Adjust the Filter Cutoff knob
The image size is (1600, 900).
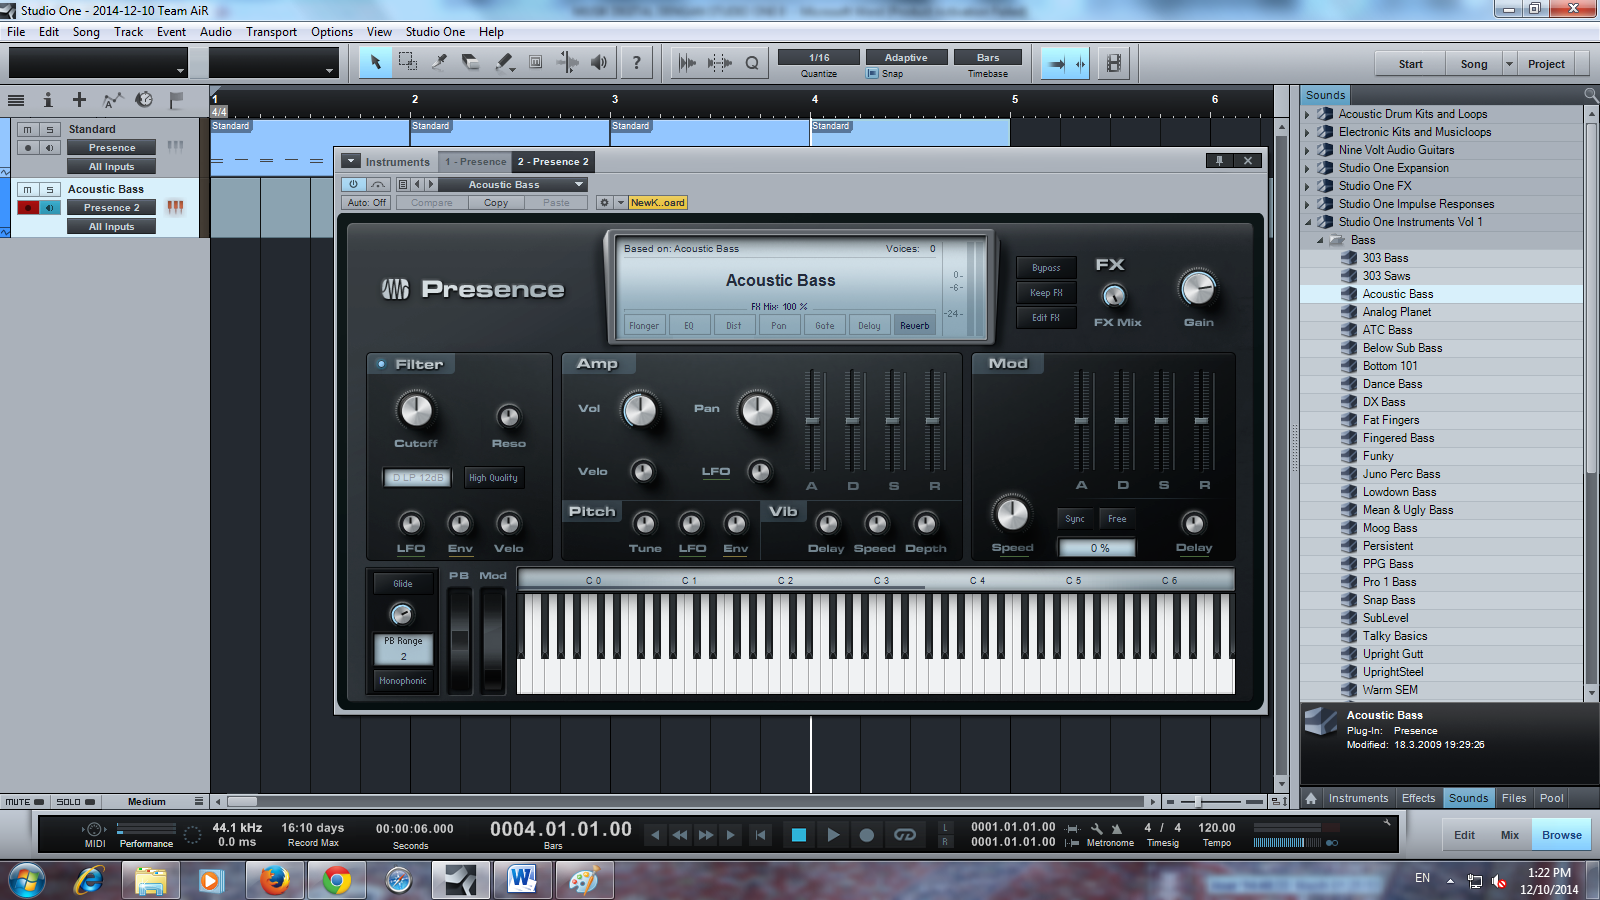click(x=416, y=410)
